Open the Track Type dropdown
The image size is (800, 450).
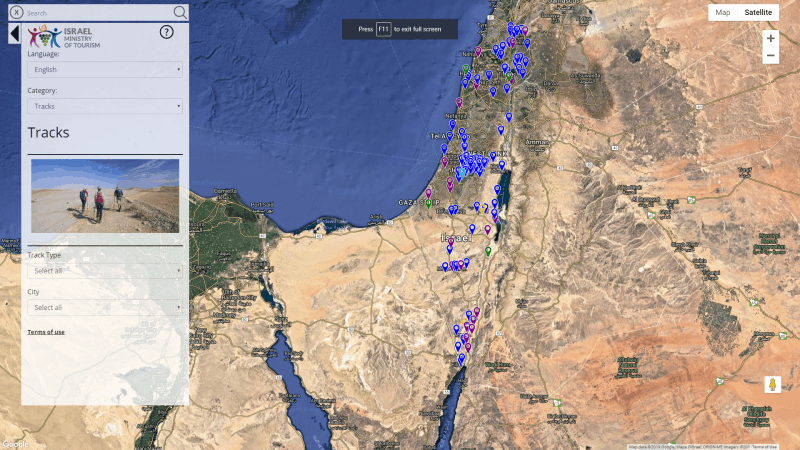(x=105, y=271)
